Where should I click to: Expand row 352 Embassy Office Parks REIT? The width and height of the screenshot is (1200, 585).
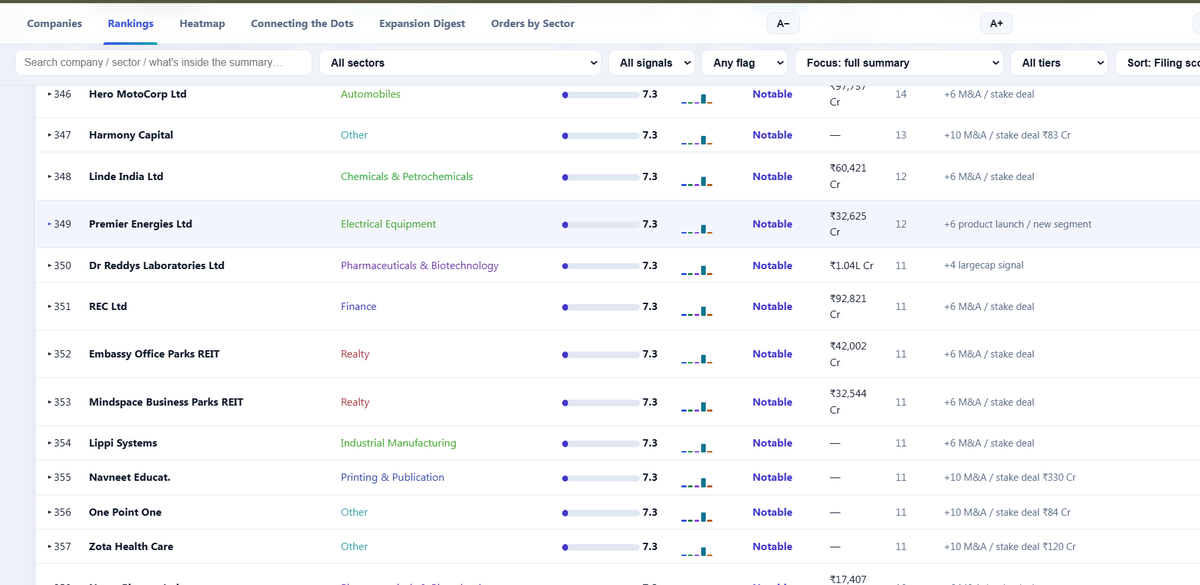point(50,354)
